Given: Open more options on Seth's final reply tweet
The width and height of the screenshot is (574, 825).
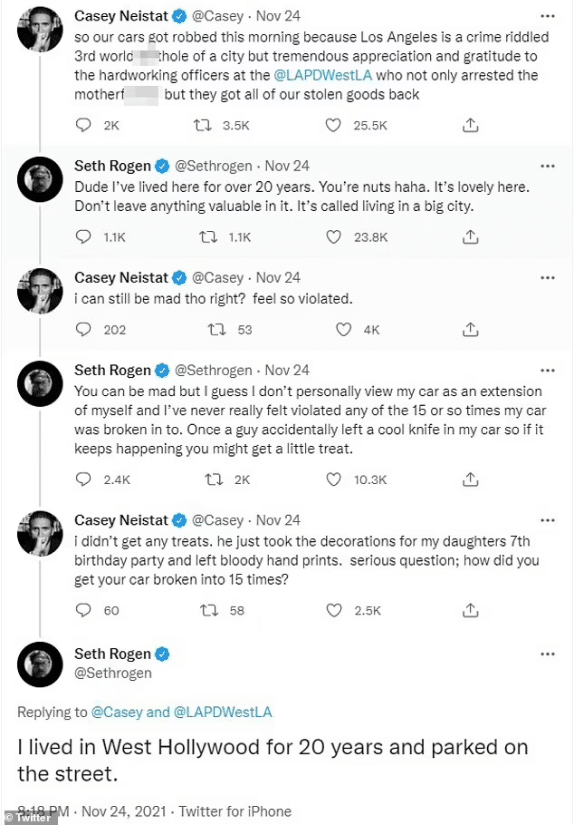Looking at the screenshot, I should click(548, 654).
